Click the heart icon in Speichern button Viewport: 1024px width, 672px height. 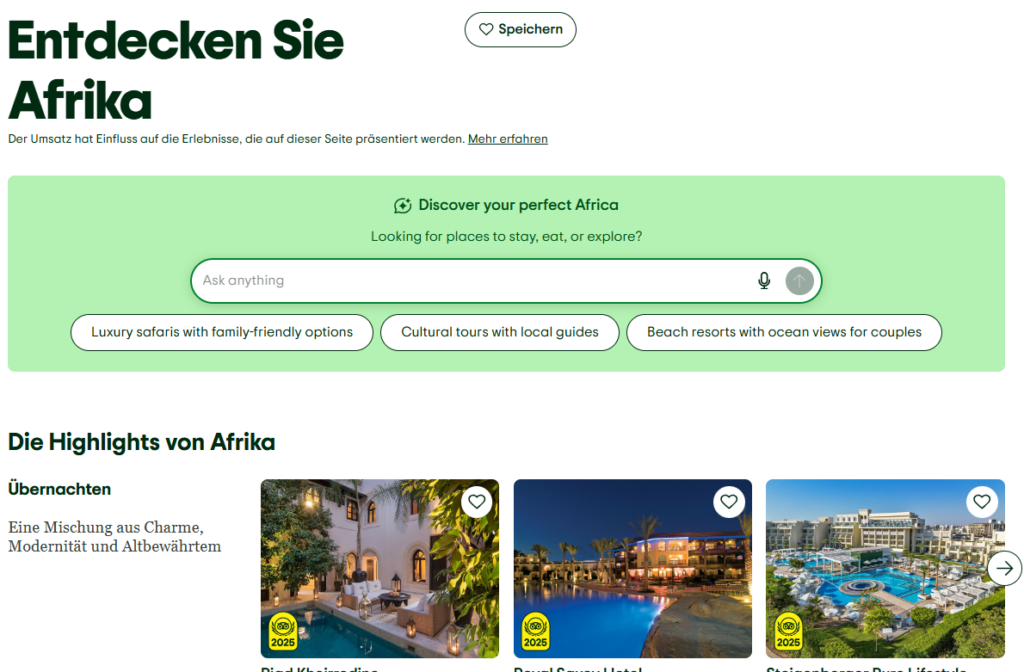486,29
